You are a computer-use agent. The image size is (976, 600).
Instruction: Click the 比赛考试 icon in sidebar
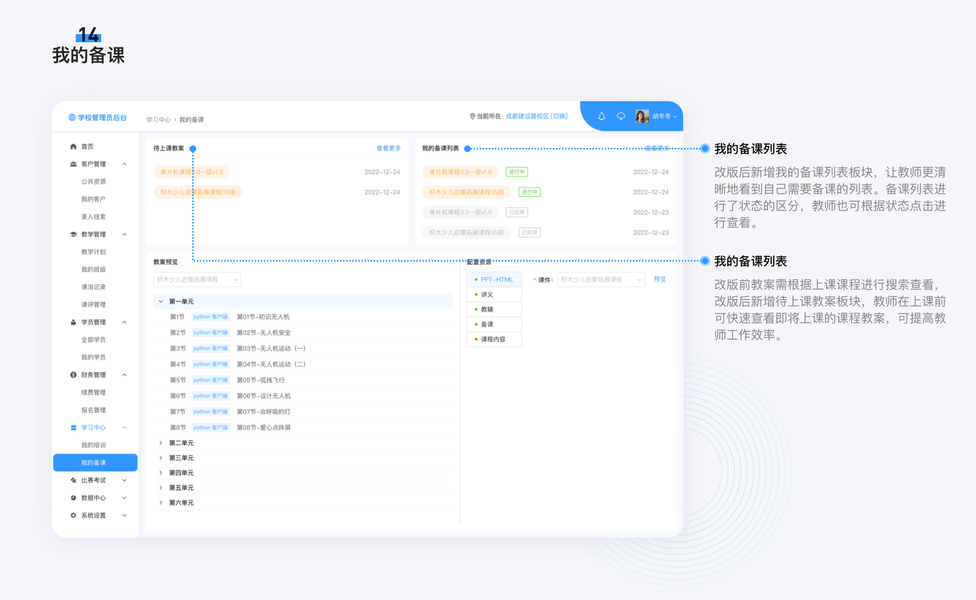[x=73, y=480]
